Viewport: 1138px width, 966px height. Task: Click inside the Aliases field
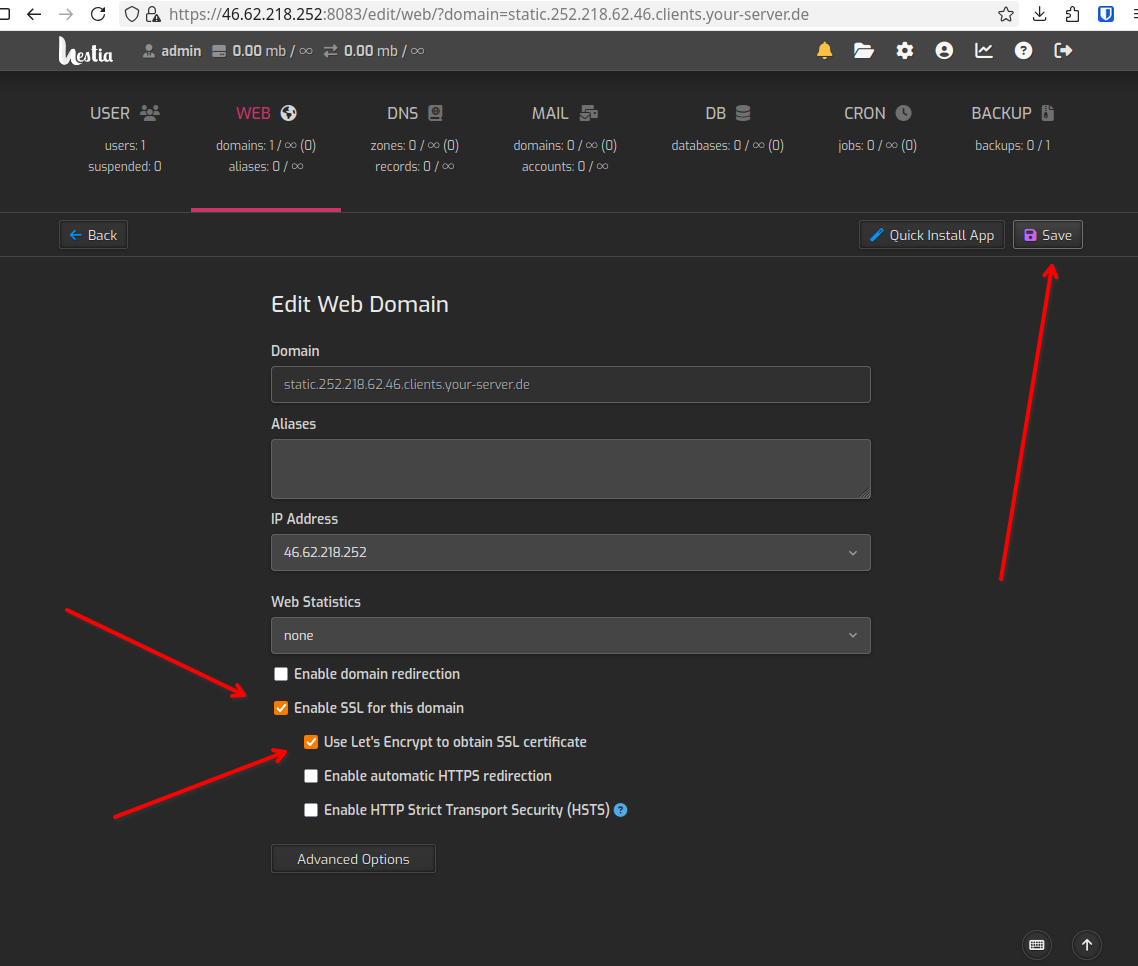click(570, 468)
